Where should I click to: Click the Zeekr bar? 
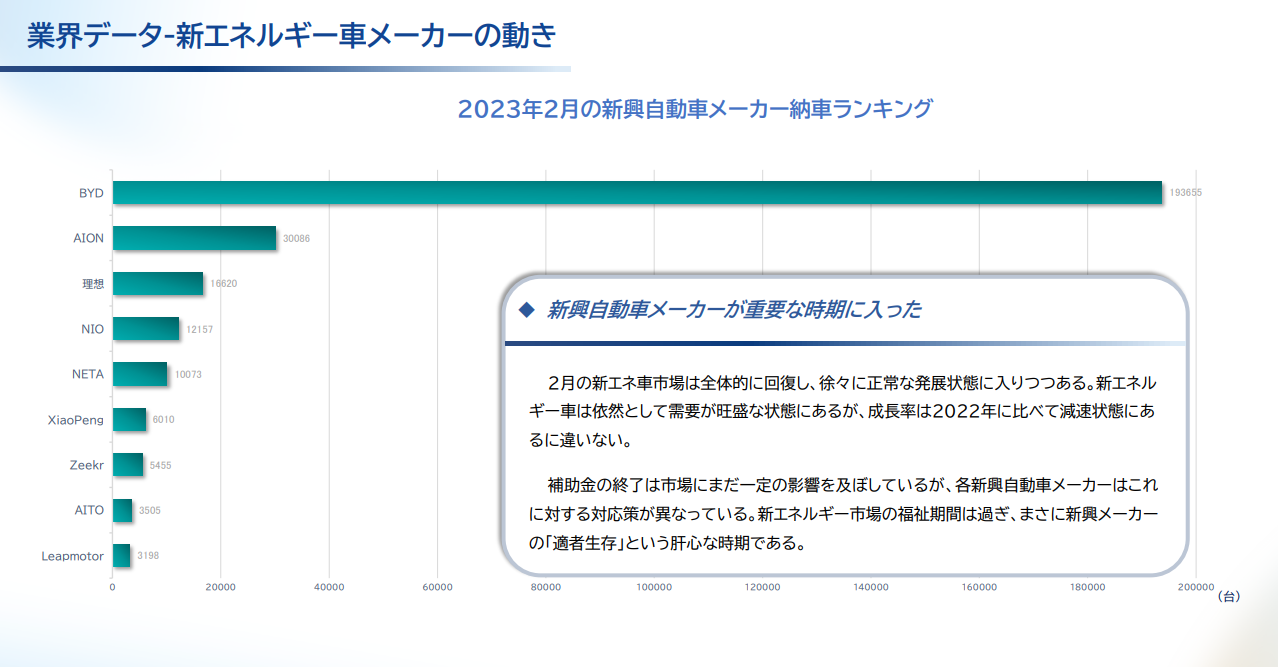[128, 465]
